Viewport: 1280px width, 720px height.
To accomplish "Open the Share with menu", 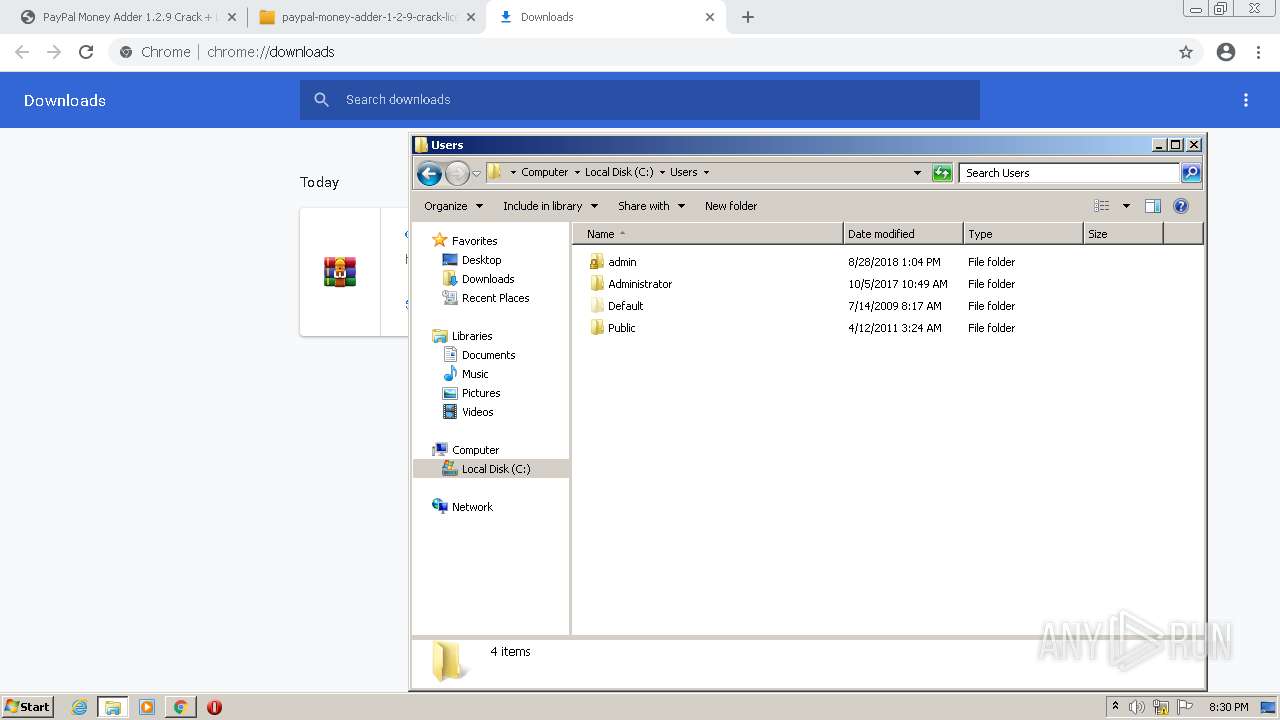I will [x=651, y=206].
